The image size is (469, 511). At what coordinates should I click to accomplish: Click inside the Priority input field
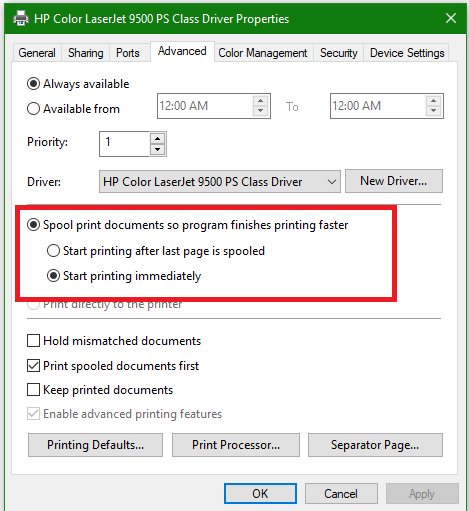pos(124,144)
